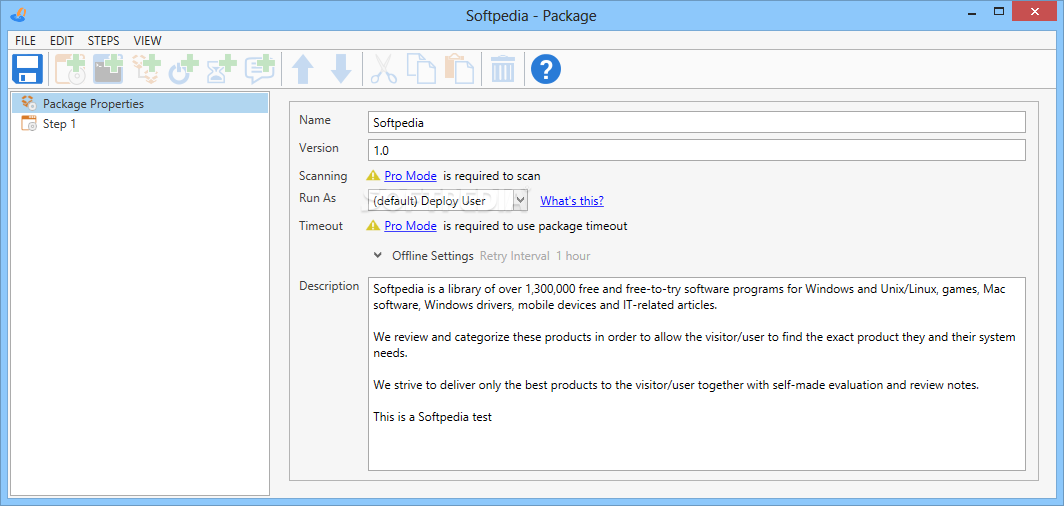Open the FILE menu
Screen dimensions: 1064x506
tap(25, 41)
